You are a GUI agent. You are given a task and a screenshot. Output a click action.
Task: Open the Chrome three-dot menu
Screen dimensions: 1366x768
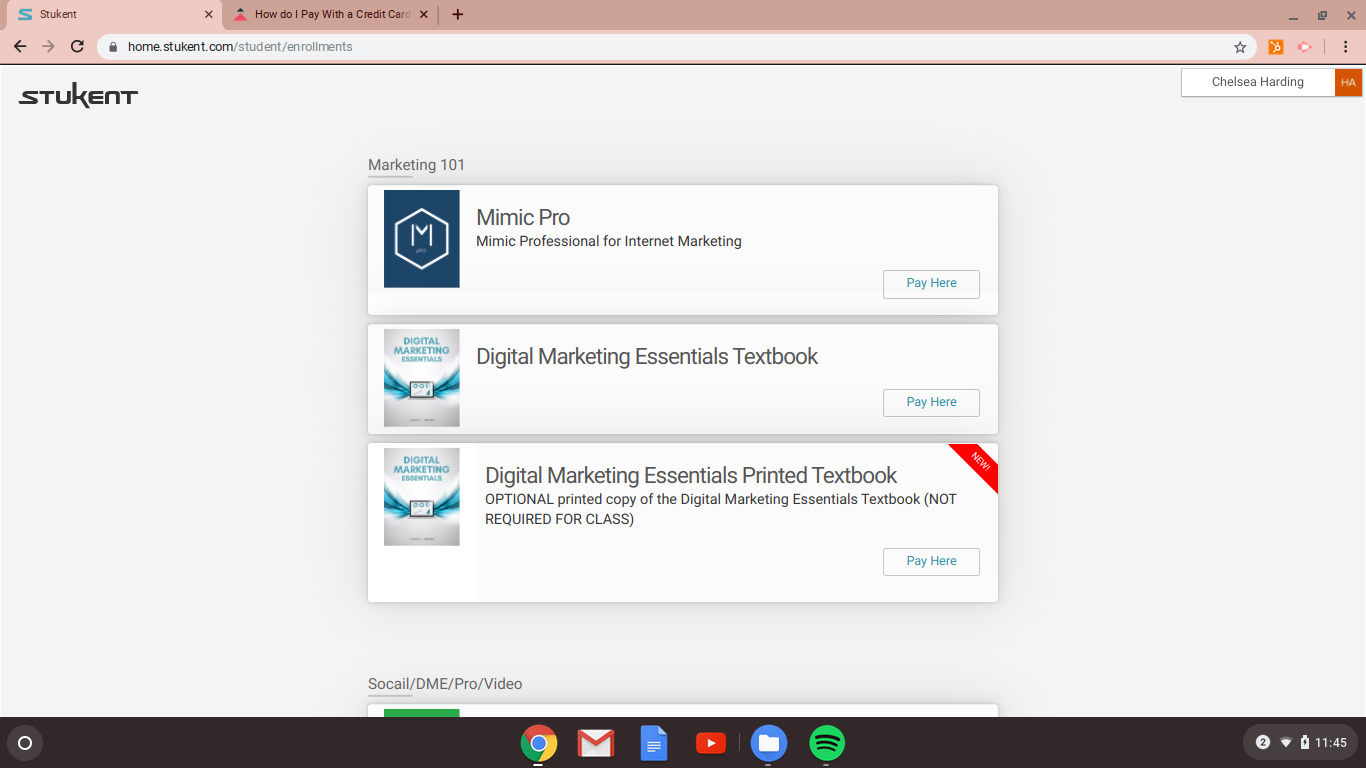(1346, 47)
